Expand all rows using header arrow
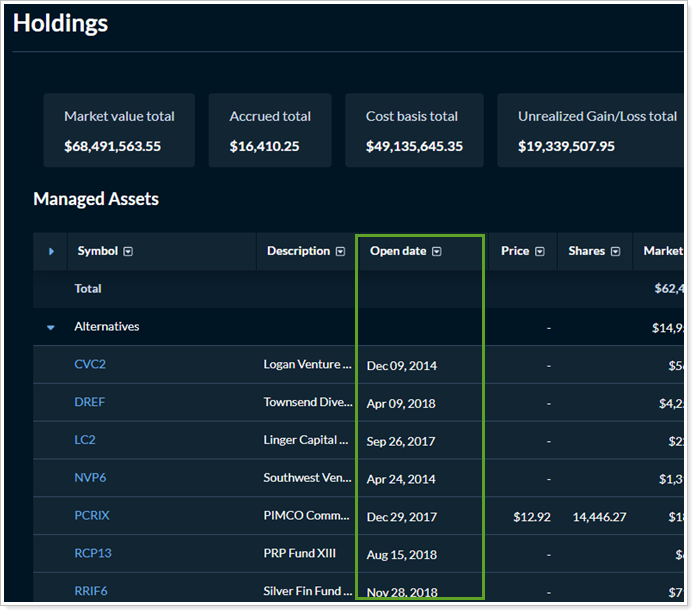The image size is (697, 615). (52, 252)
